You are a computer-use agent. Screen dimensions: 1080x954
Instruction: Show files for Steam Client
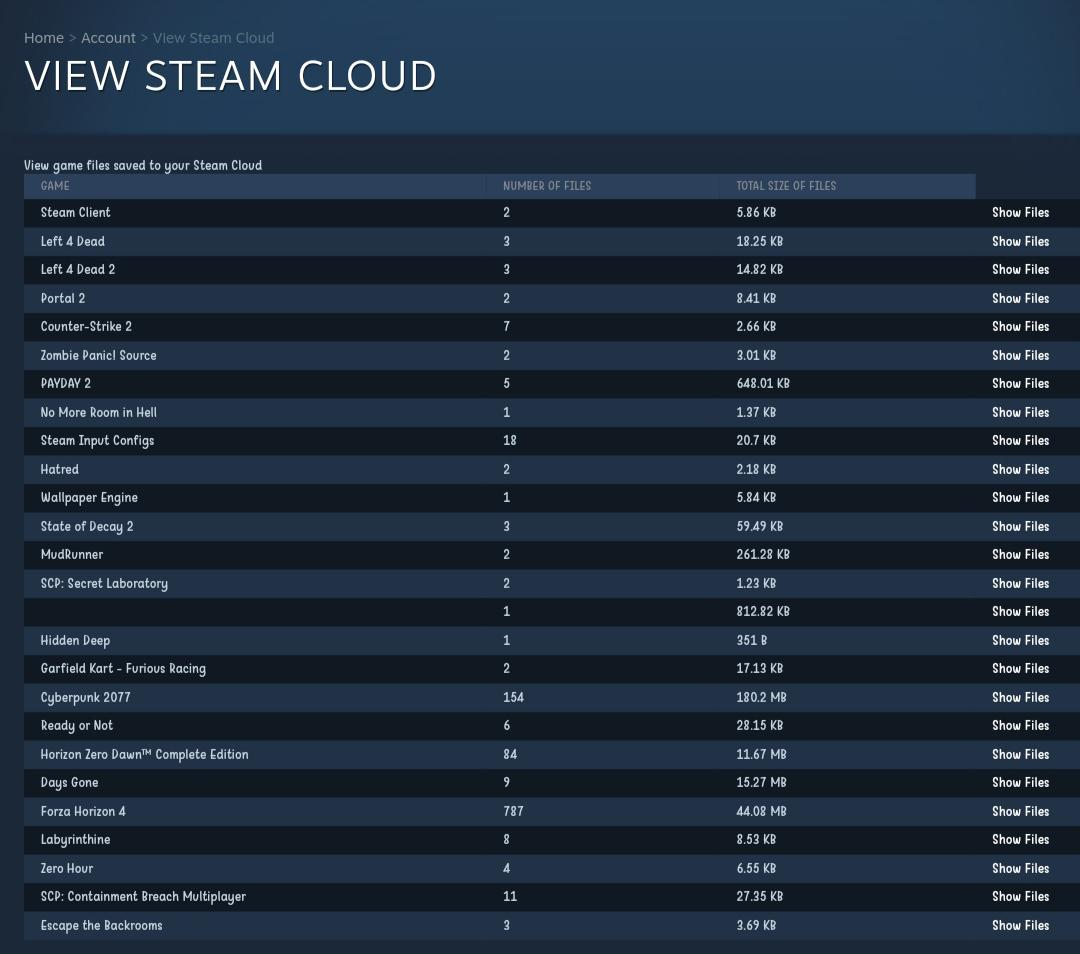coord(1020,213)
